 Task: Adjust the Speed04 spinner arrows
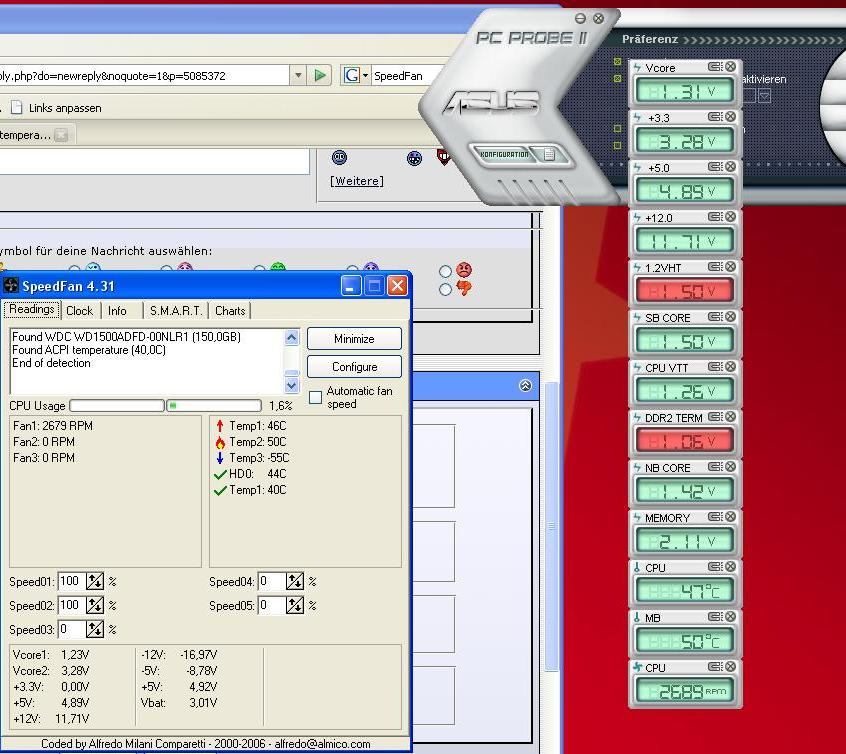295,581
